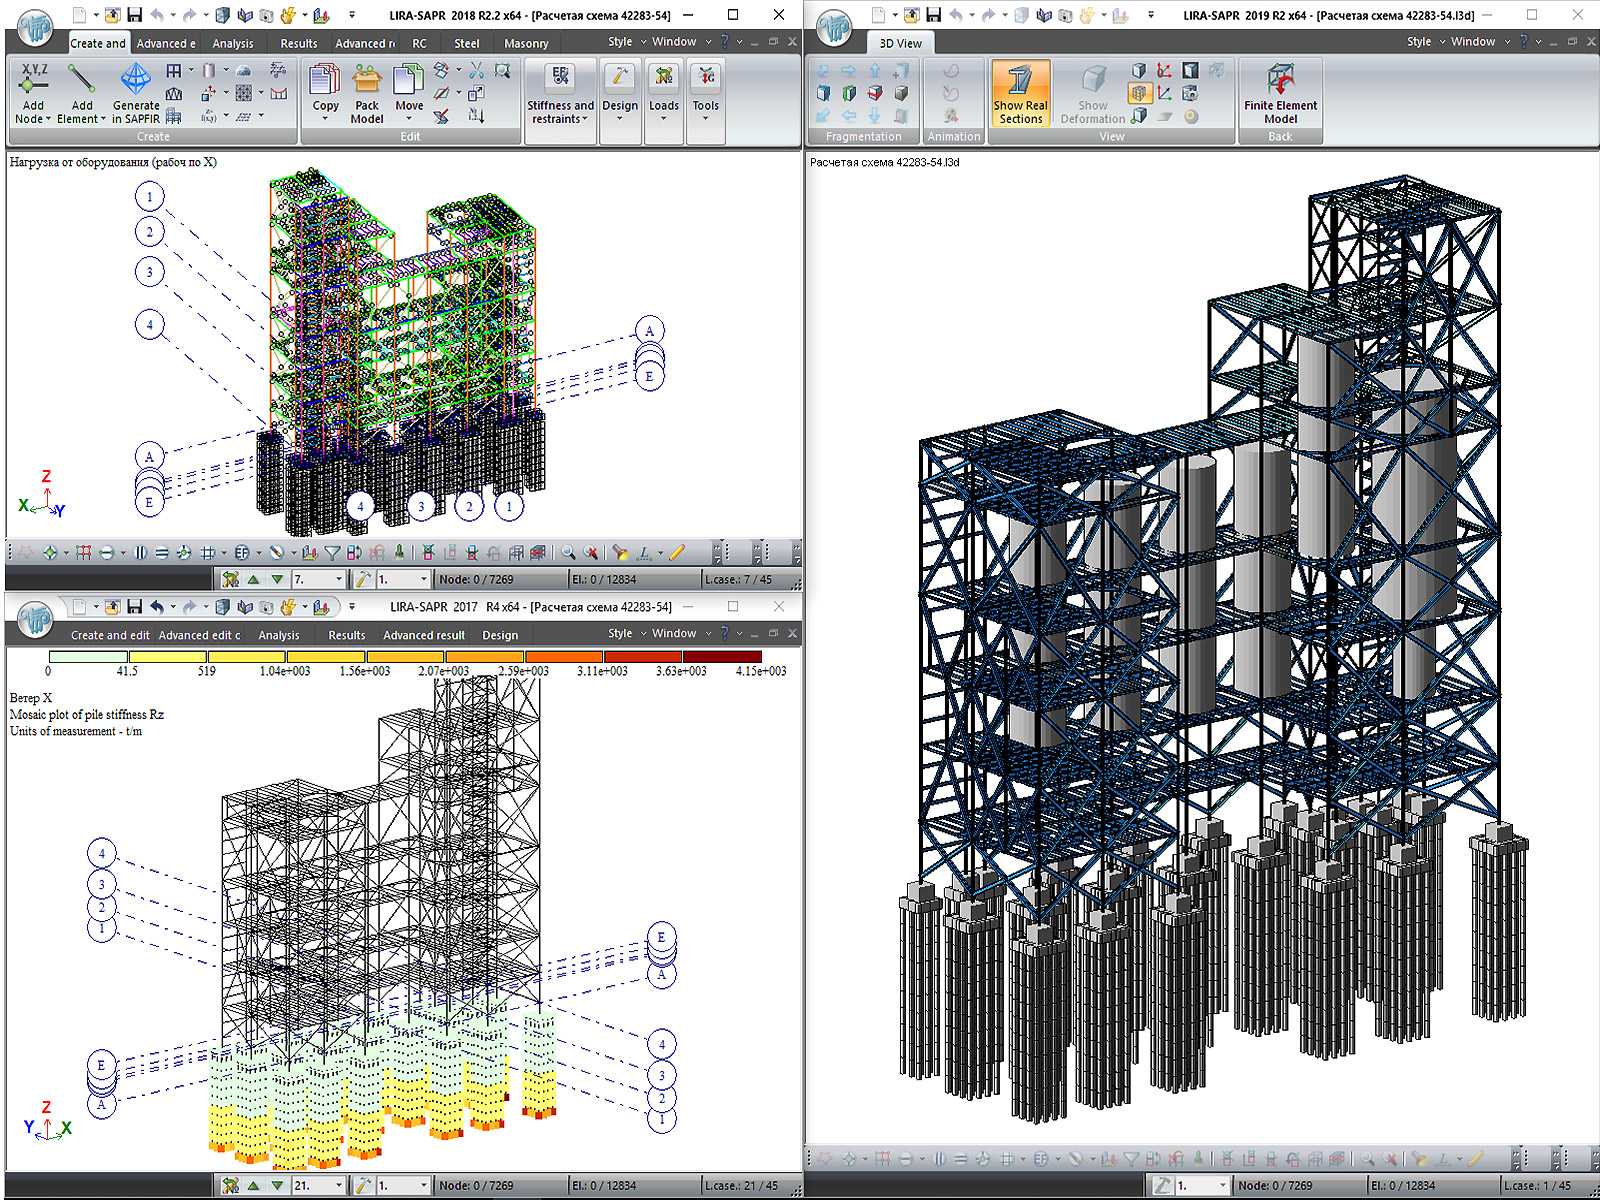
Task: Click the filter funnel icon in bottom toolbar
Action: tap(332, 552)
